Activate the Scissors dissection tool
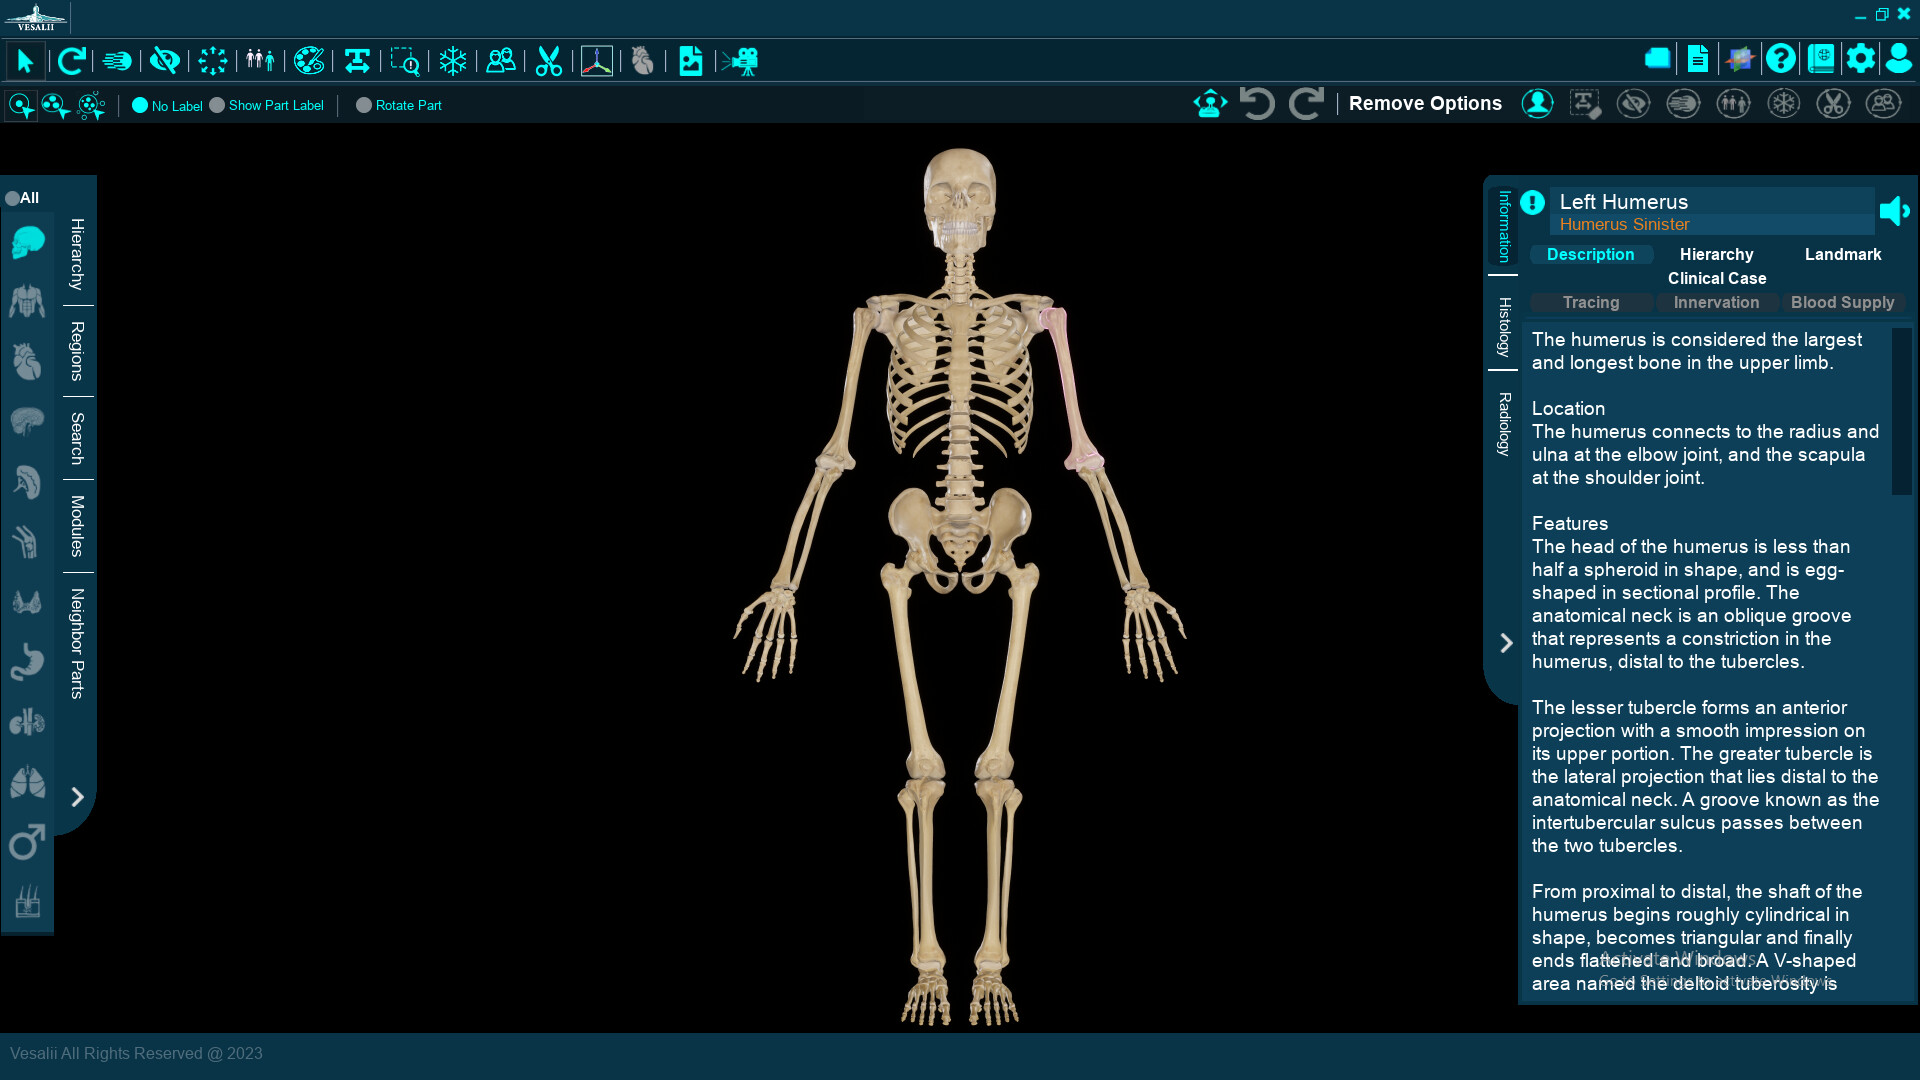 coord(548,61)
